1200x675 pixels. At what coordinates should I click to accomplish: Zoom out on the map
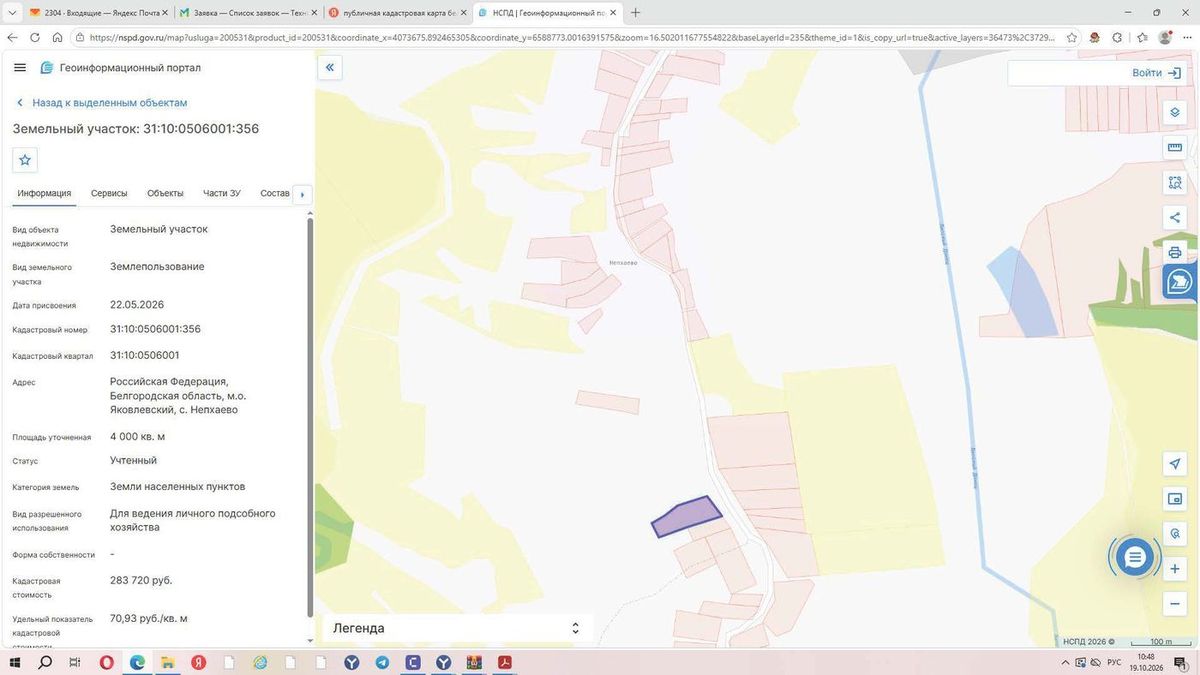(1175, 604)
